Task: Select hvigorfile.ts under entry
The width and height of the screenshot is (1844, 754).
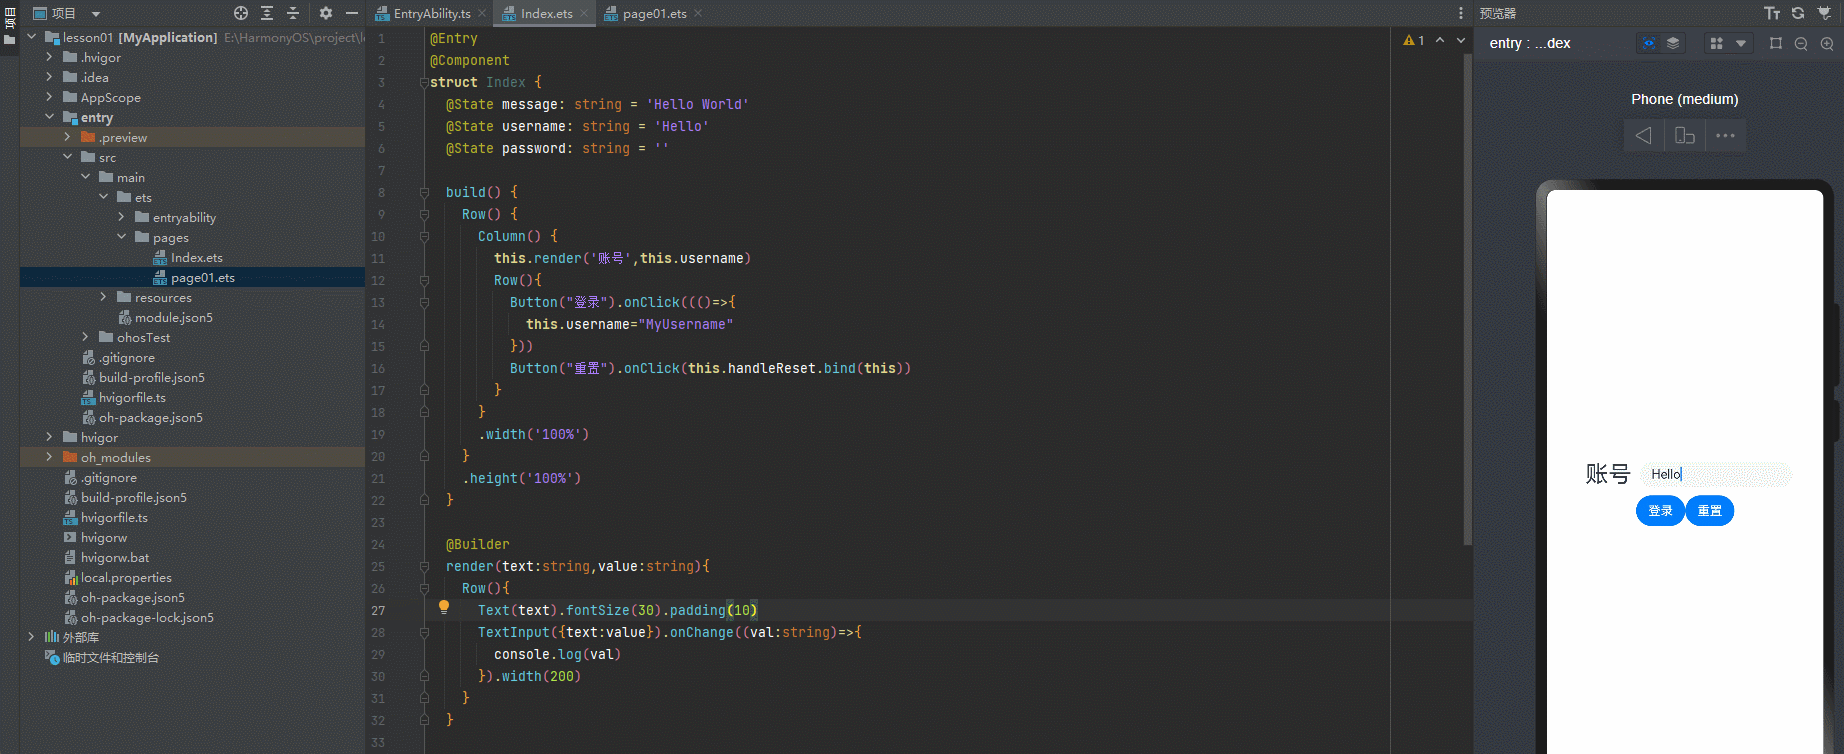Action: pyautogui.click(x=132, y=398)
